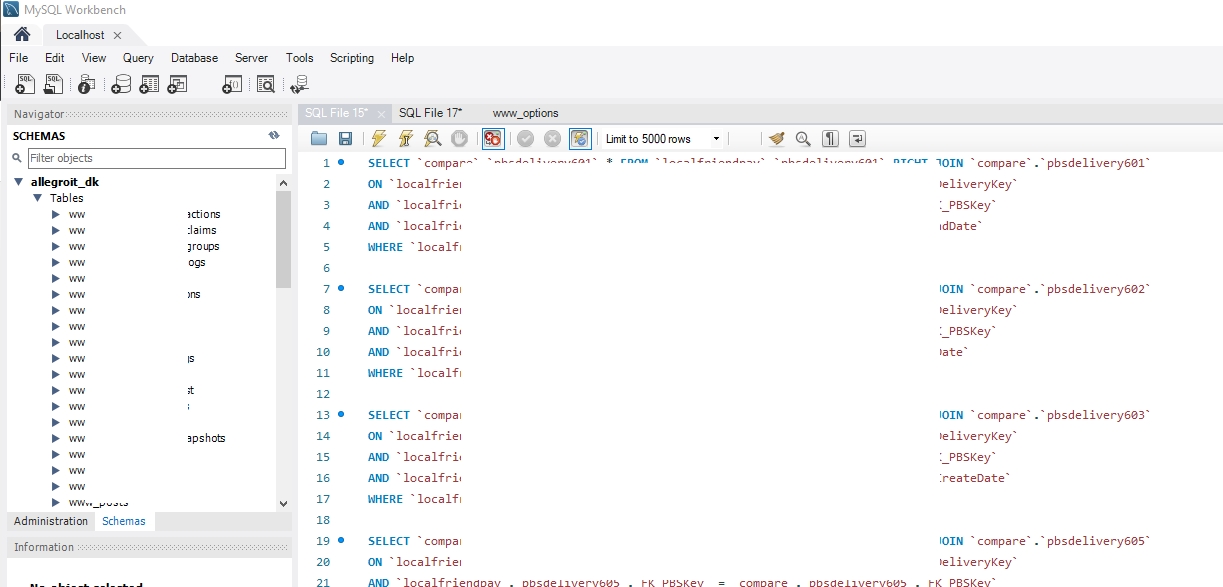
Task: Open the Query menu
Action: [137, 58]
